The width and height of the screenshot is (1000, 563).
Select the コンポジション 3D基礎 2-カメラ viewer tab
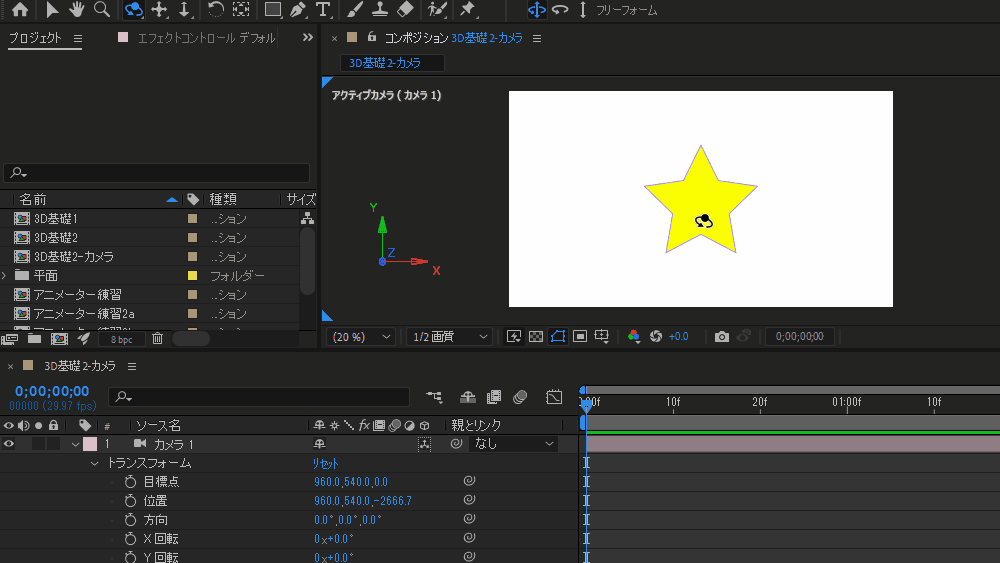453,38
